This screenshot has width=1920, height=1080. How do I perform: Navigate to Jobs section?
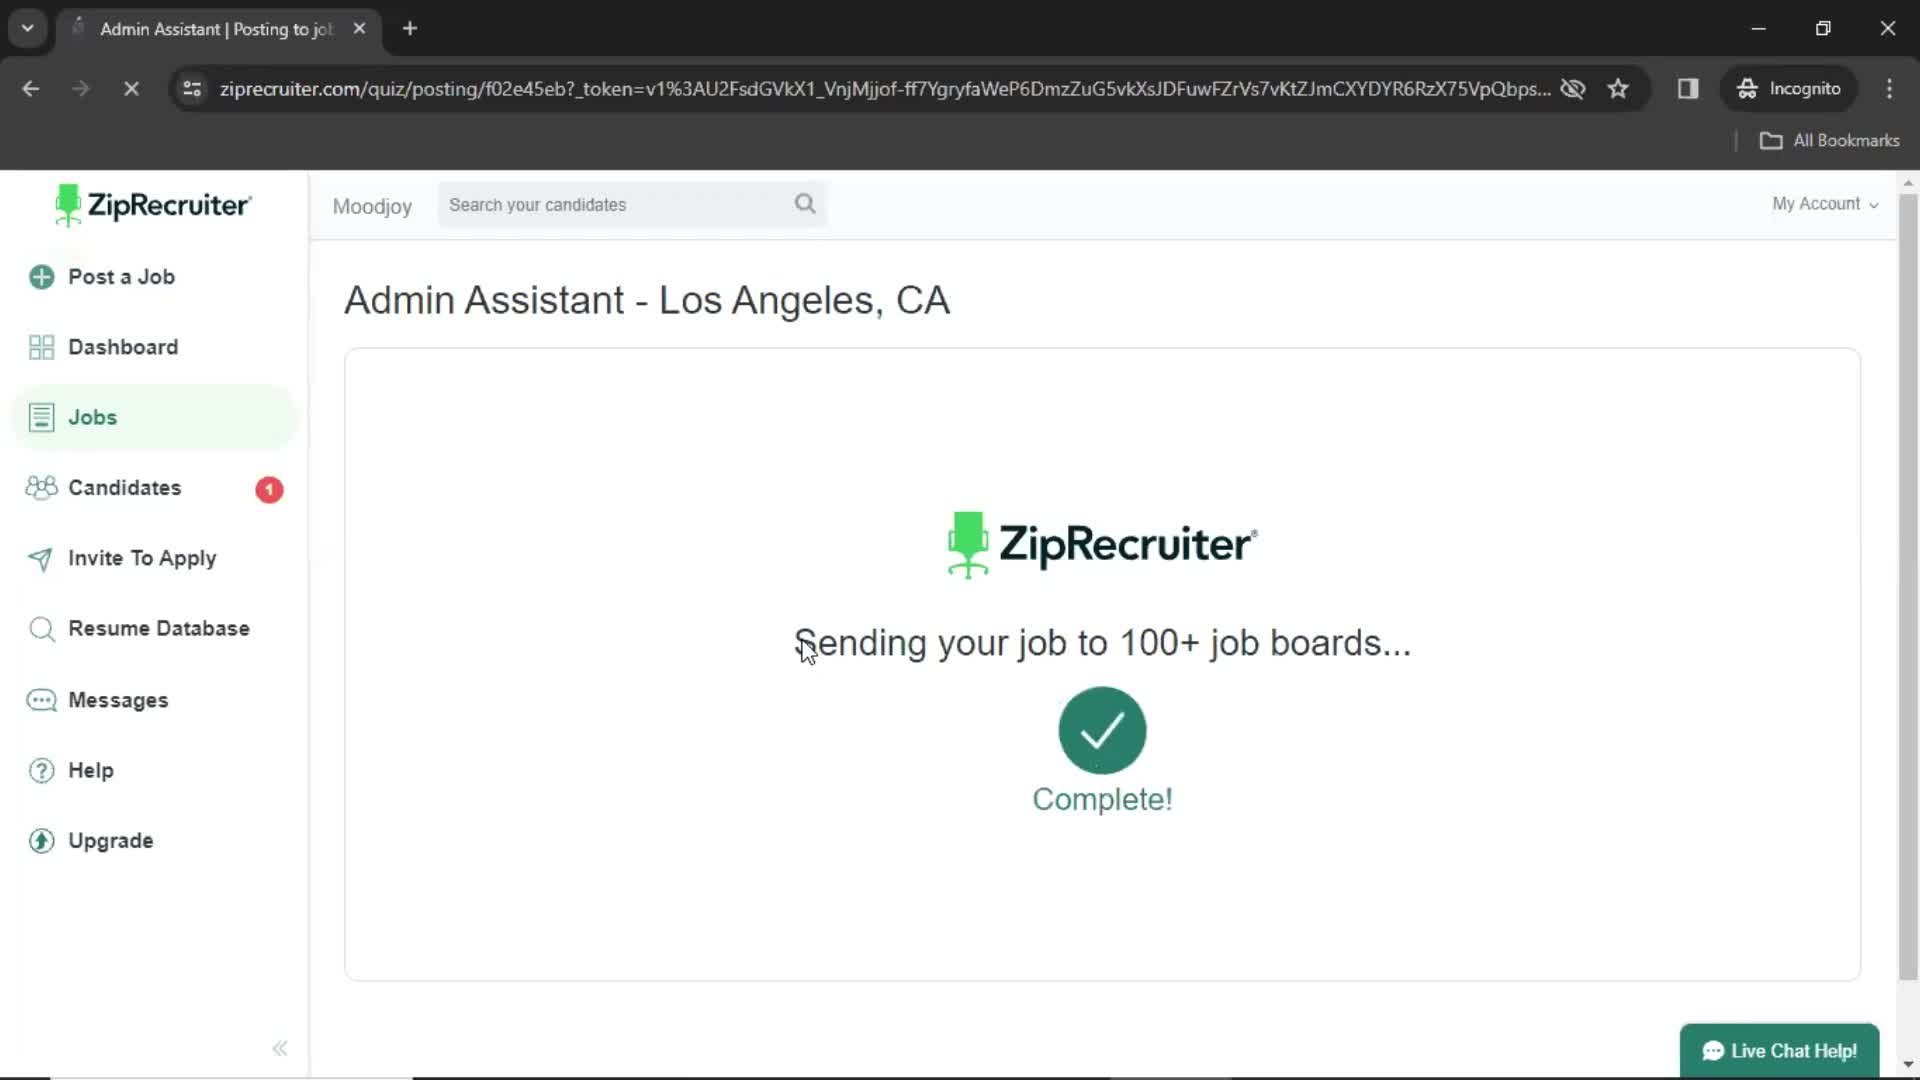(x=92, y=415)
